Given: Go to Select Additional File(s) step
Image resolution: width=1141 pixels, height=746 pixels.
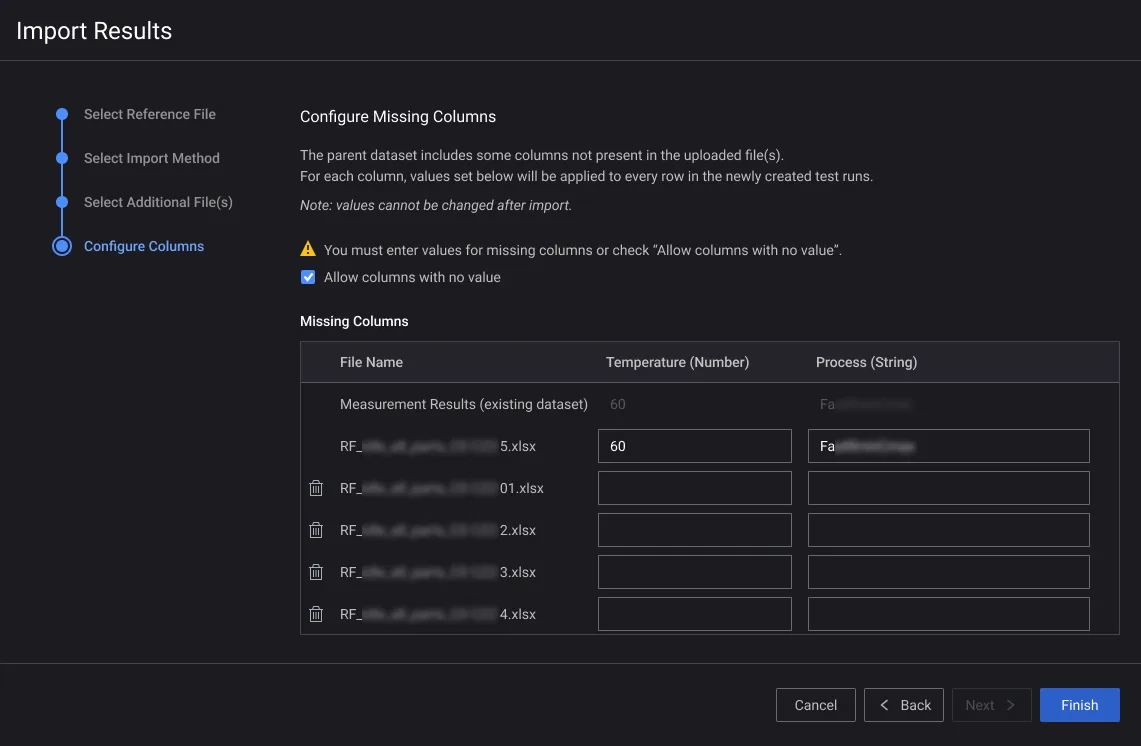Looking at the screenshot, I should (x=158, y=202).
